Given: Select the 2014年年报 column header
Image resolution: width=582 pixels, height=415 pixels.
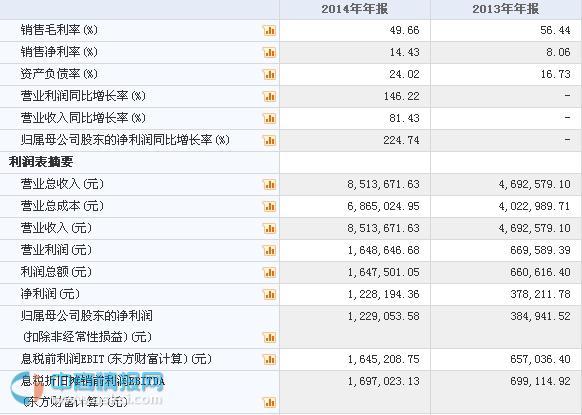Looking at the screenshot, I should click(355, 9).
